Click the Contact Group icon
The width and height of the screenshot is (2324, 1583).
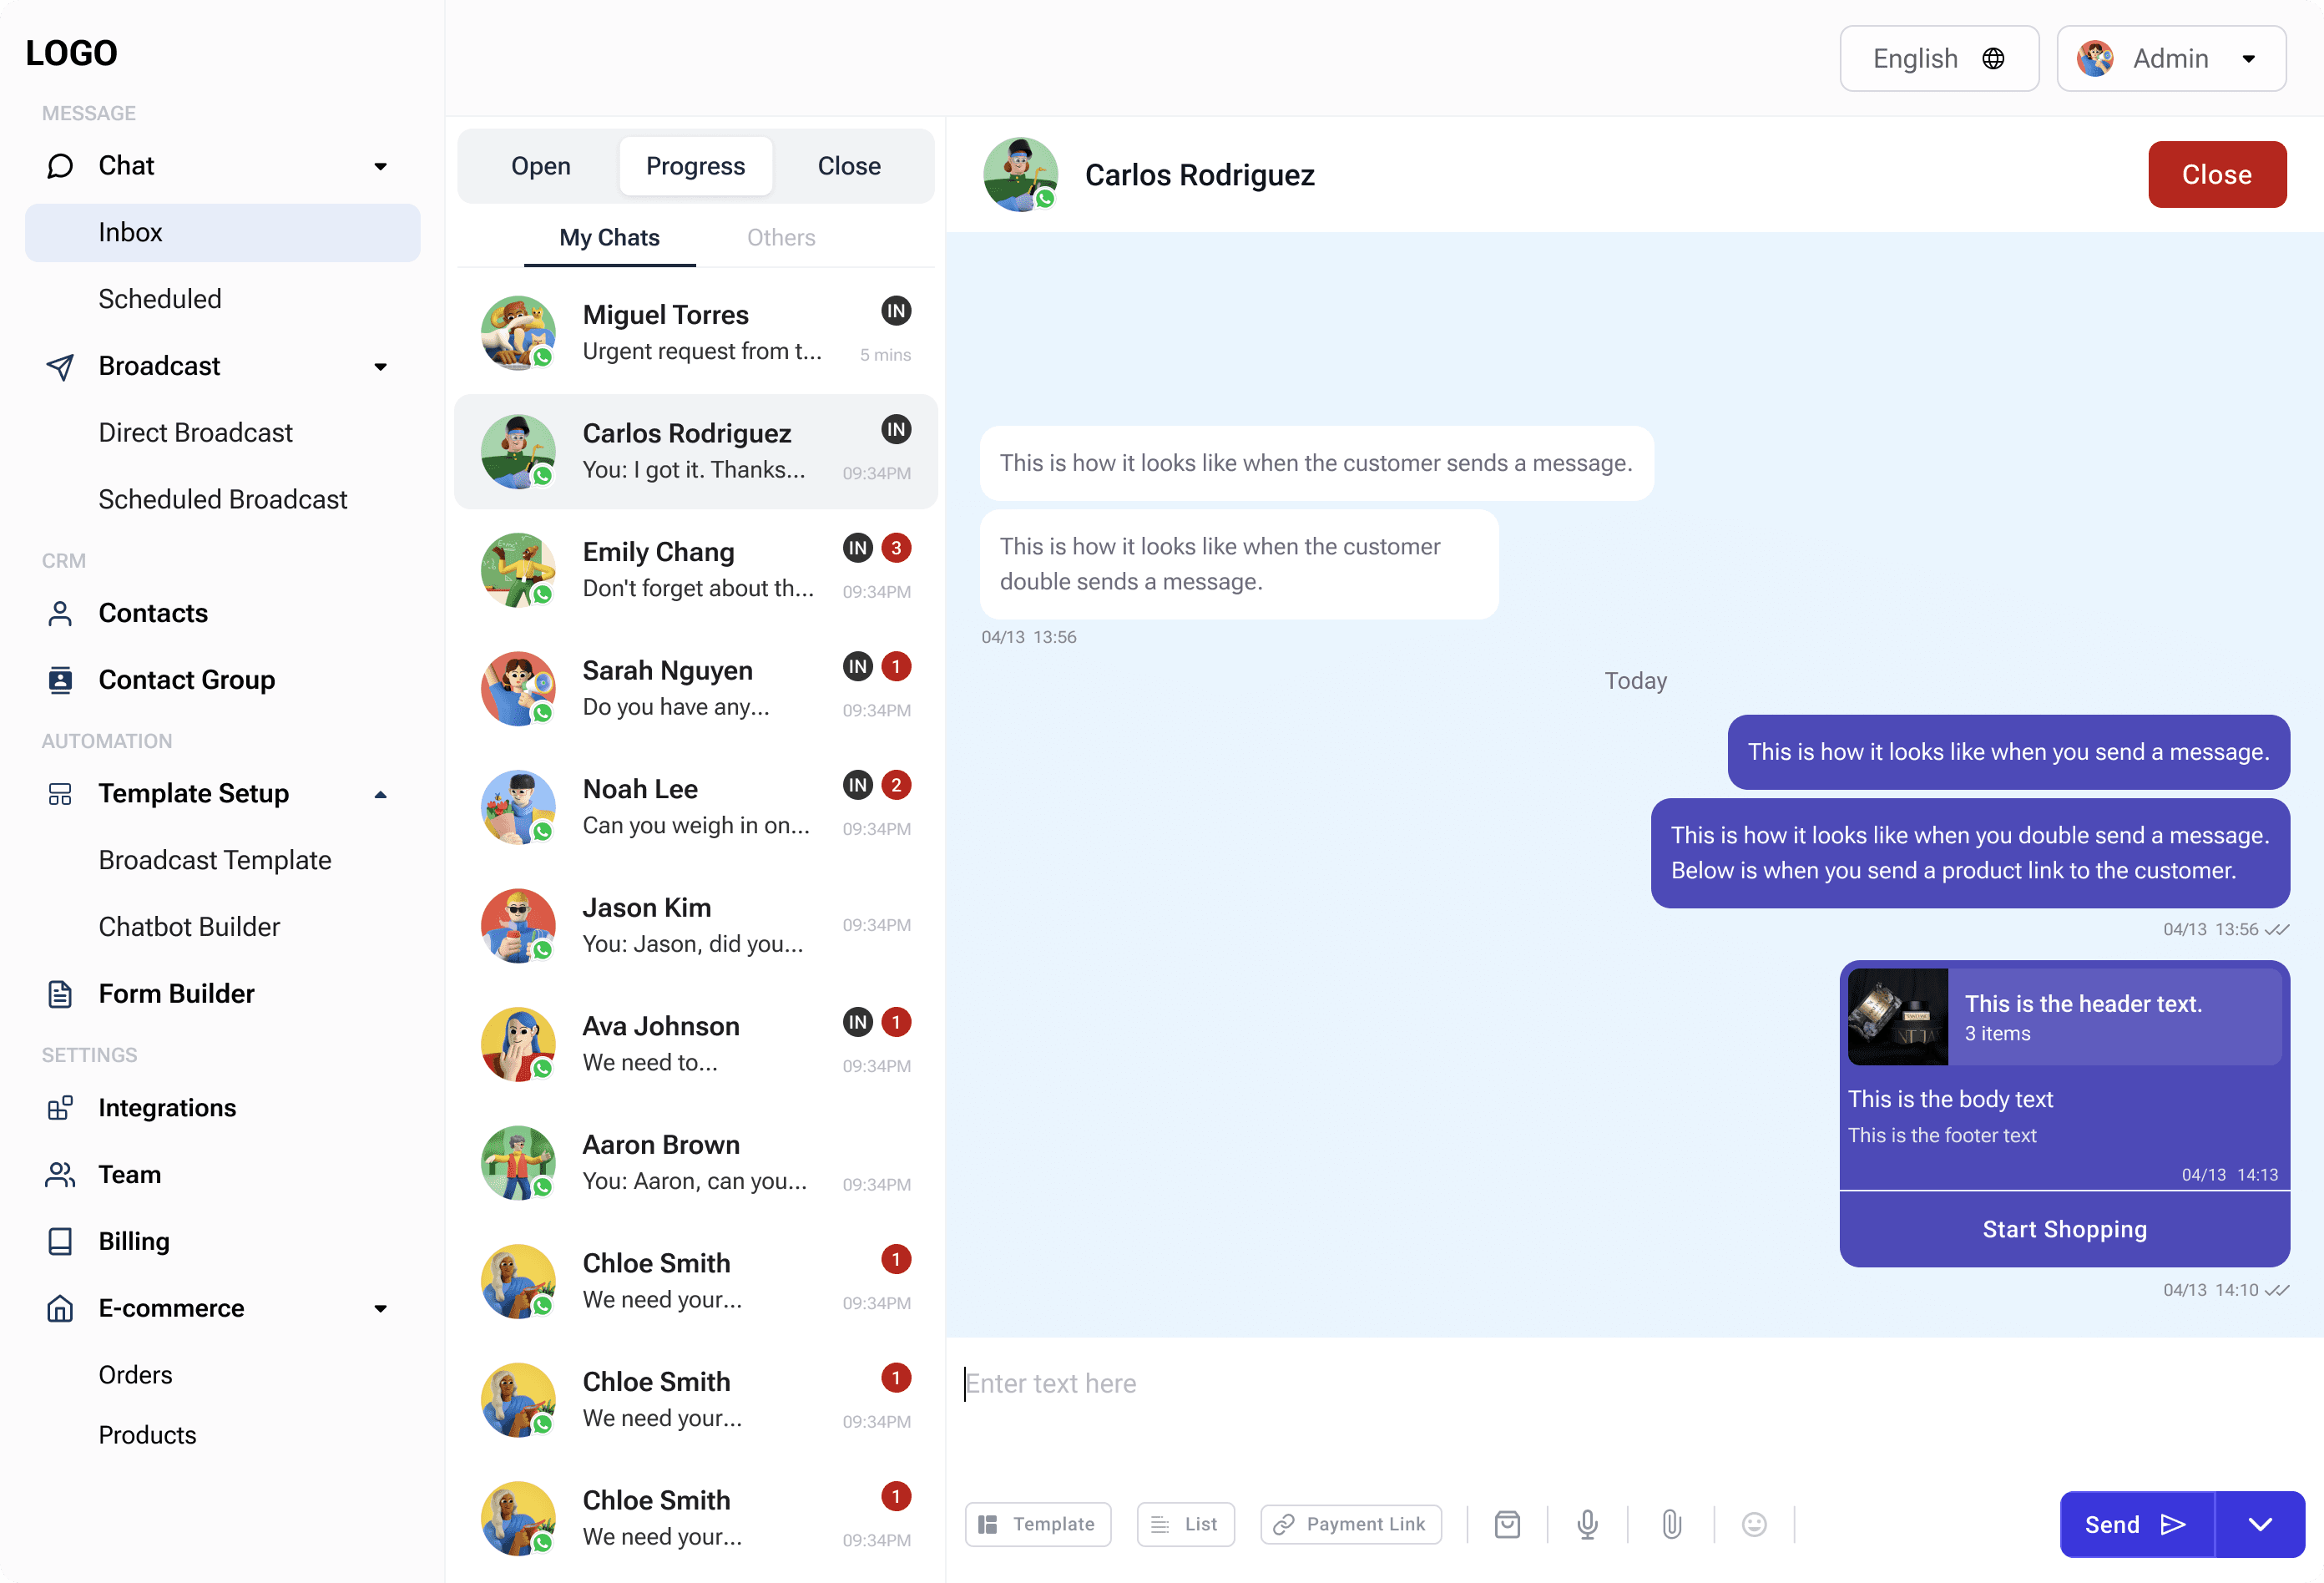60,680
